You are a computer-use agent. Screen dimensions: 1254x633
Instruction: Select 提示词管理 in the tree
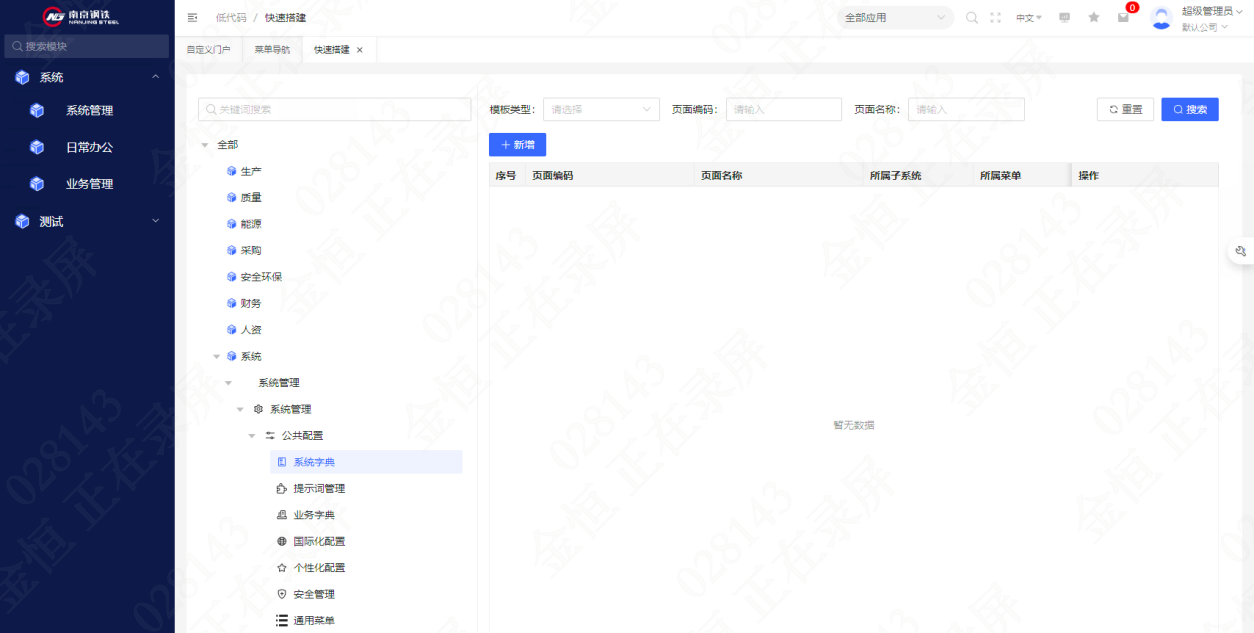[x=319, y=488]
